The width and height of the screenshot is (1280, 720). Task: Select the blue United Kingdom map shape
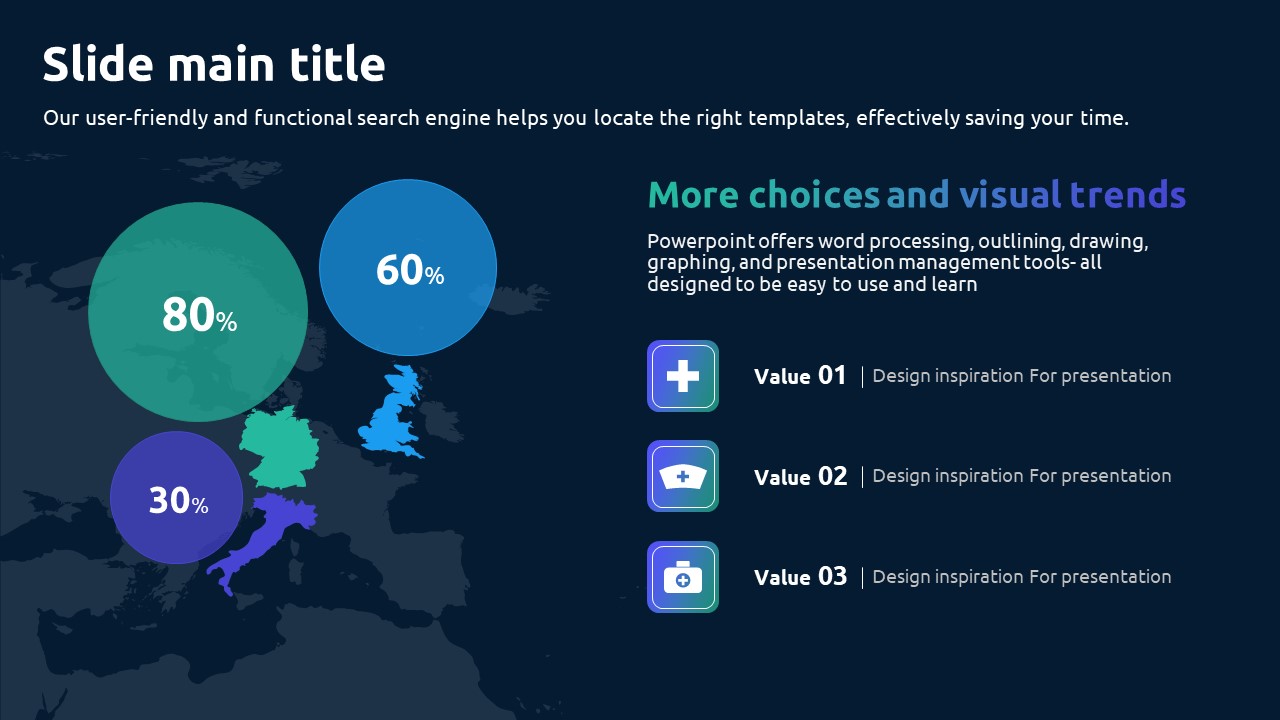click(392, 412)
